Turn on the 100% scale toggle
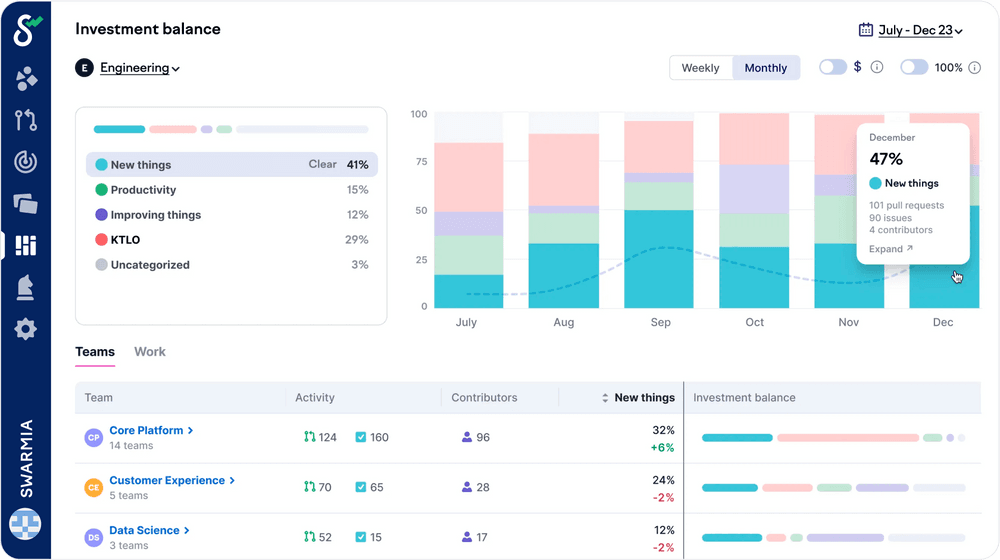The width and height of the screenshot is (1000, 560). pos(914,68)
